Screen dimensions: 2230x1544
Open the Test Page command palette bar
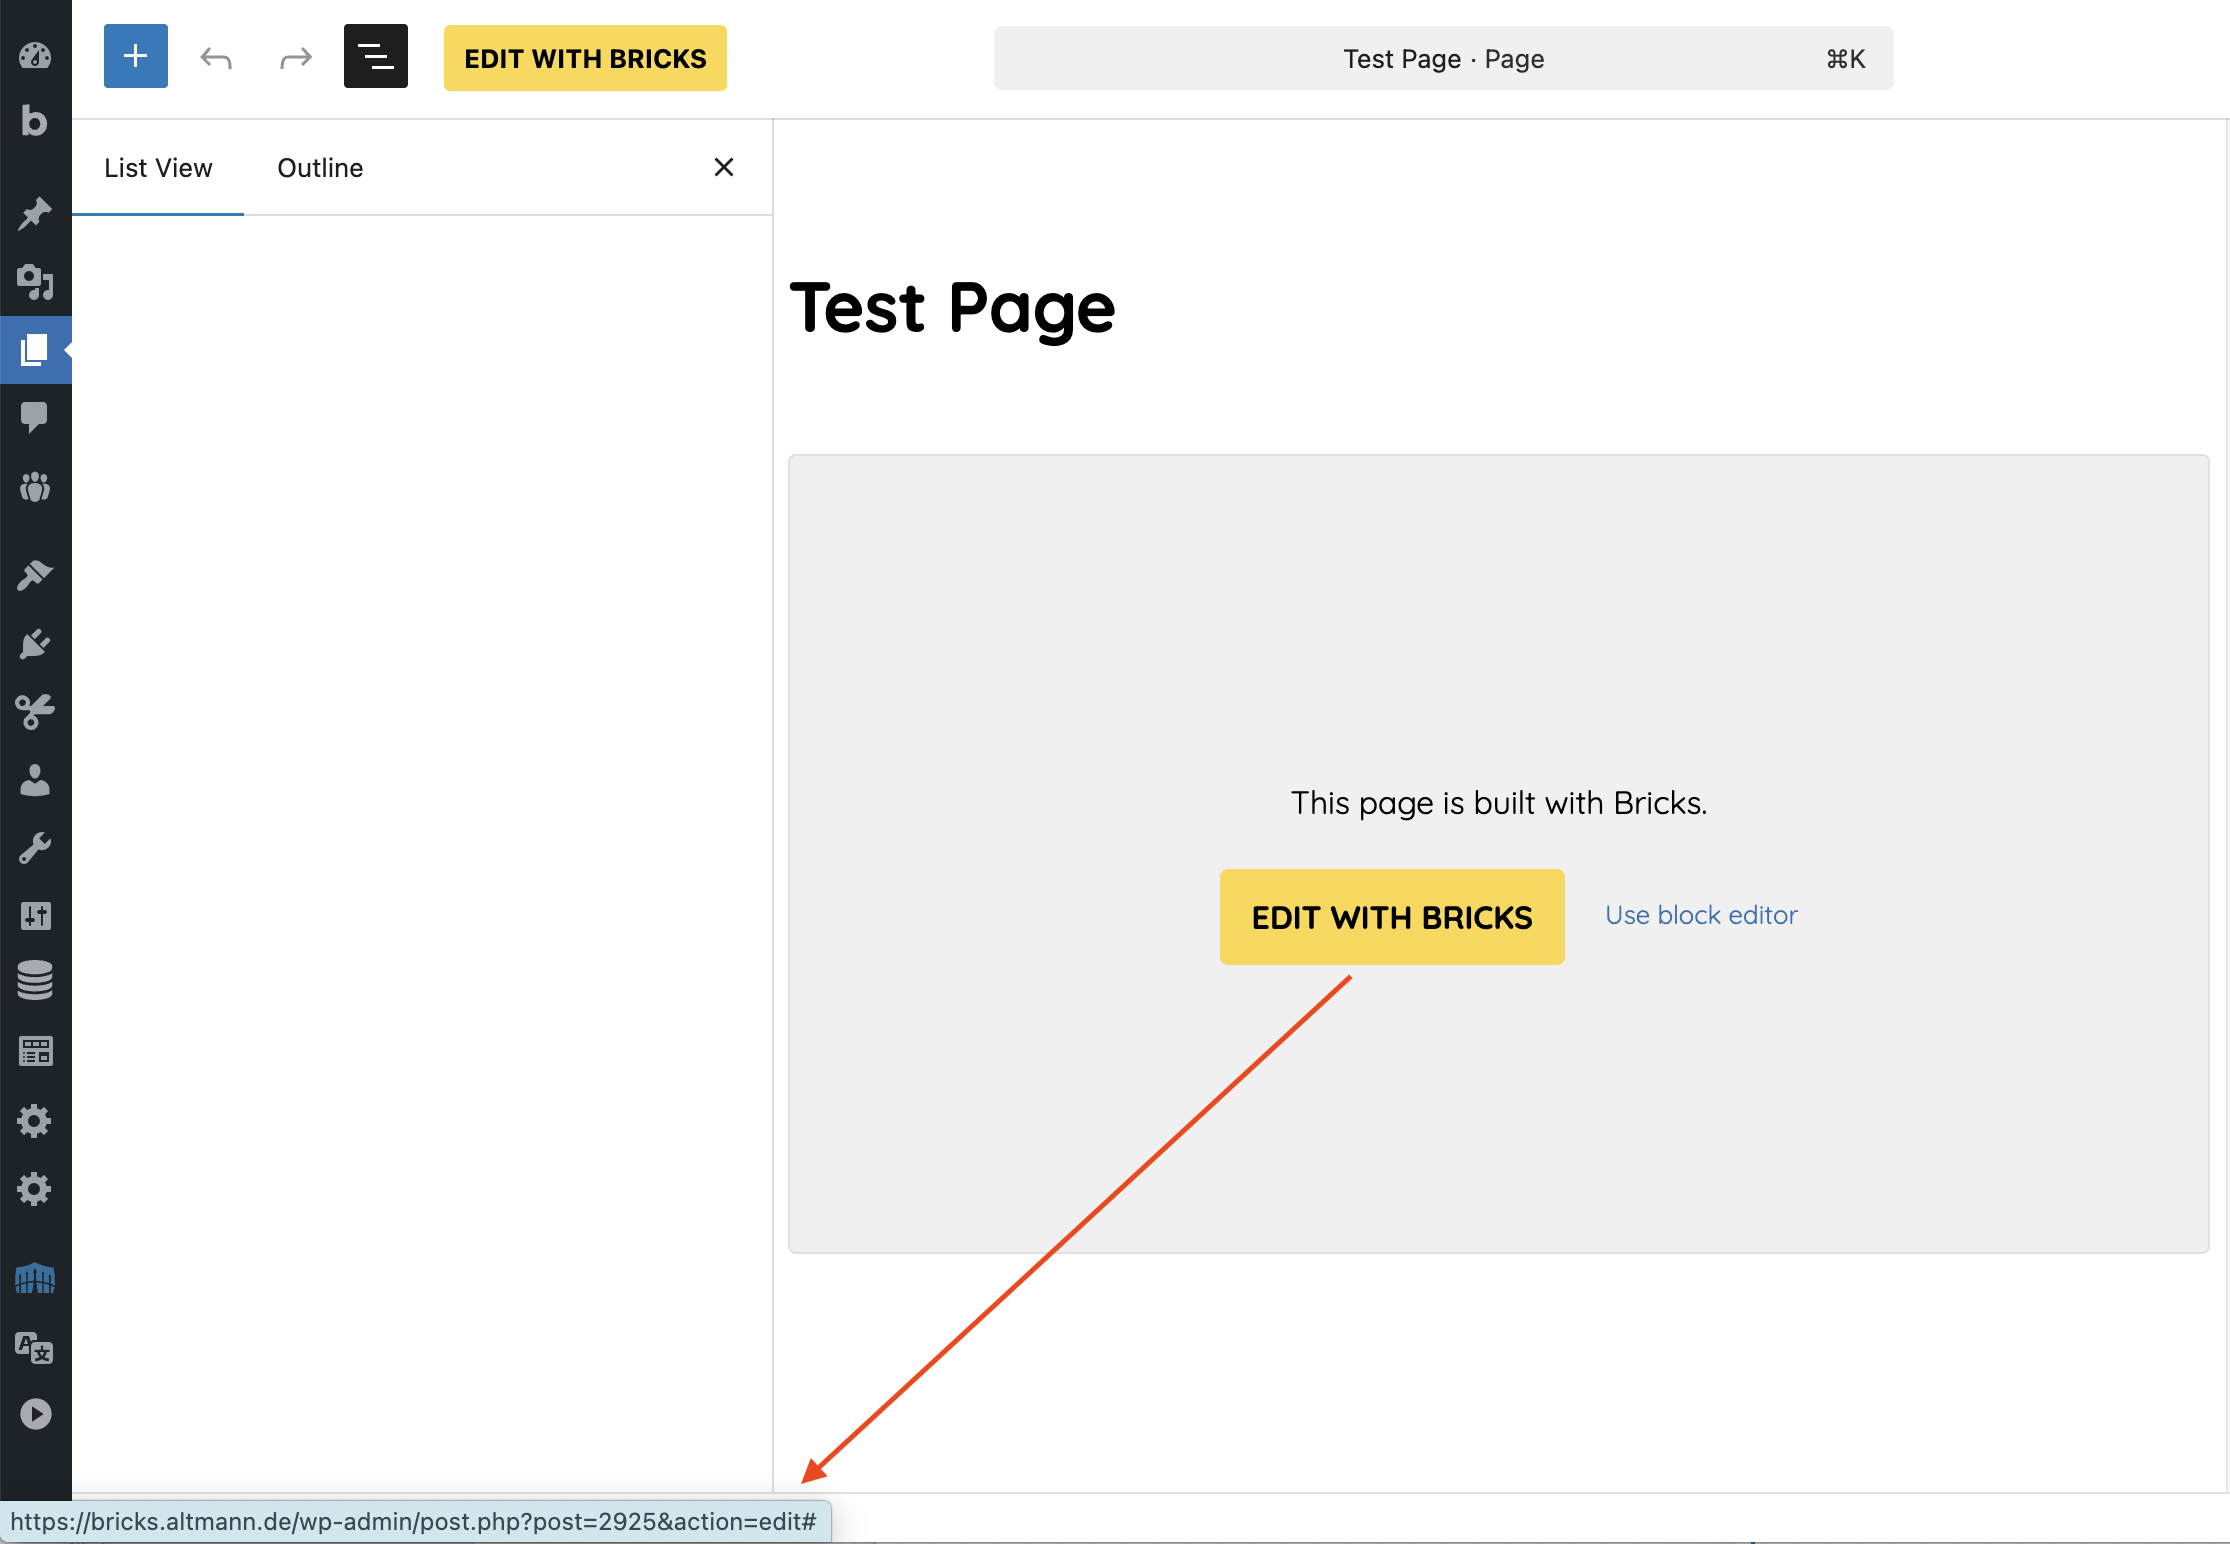pos(1442,59)
